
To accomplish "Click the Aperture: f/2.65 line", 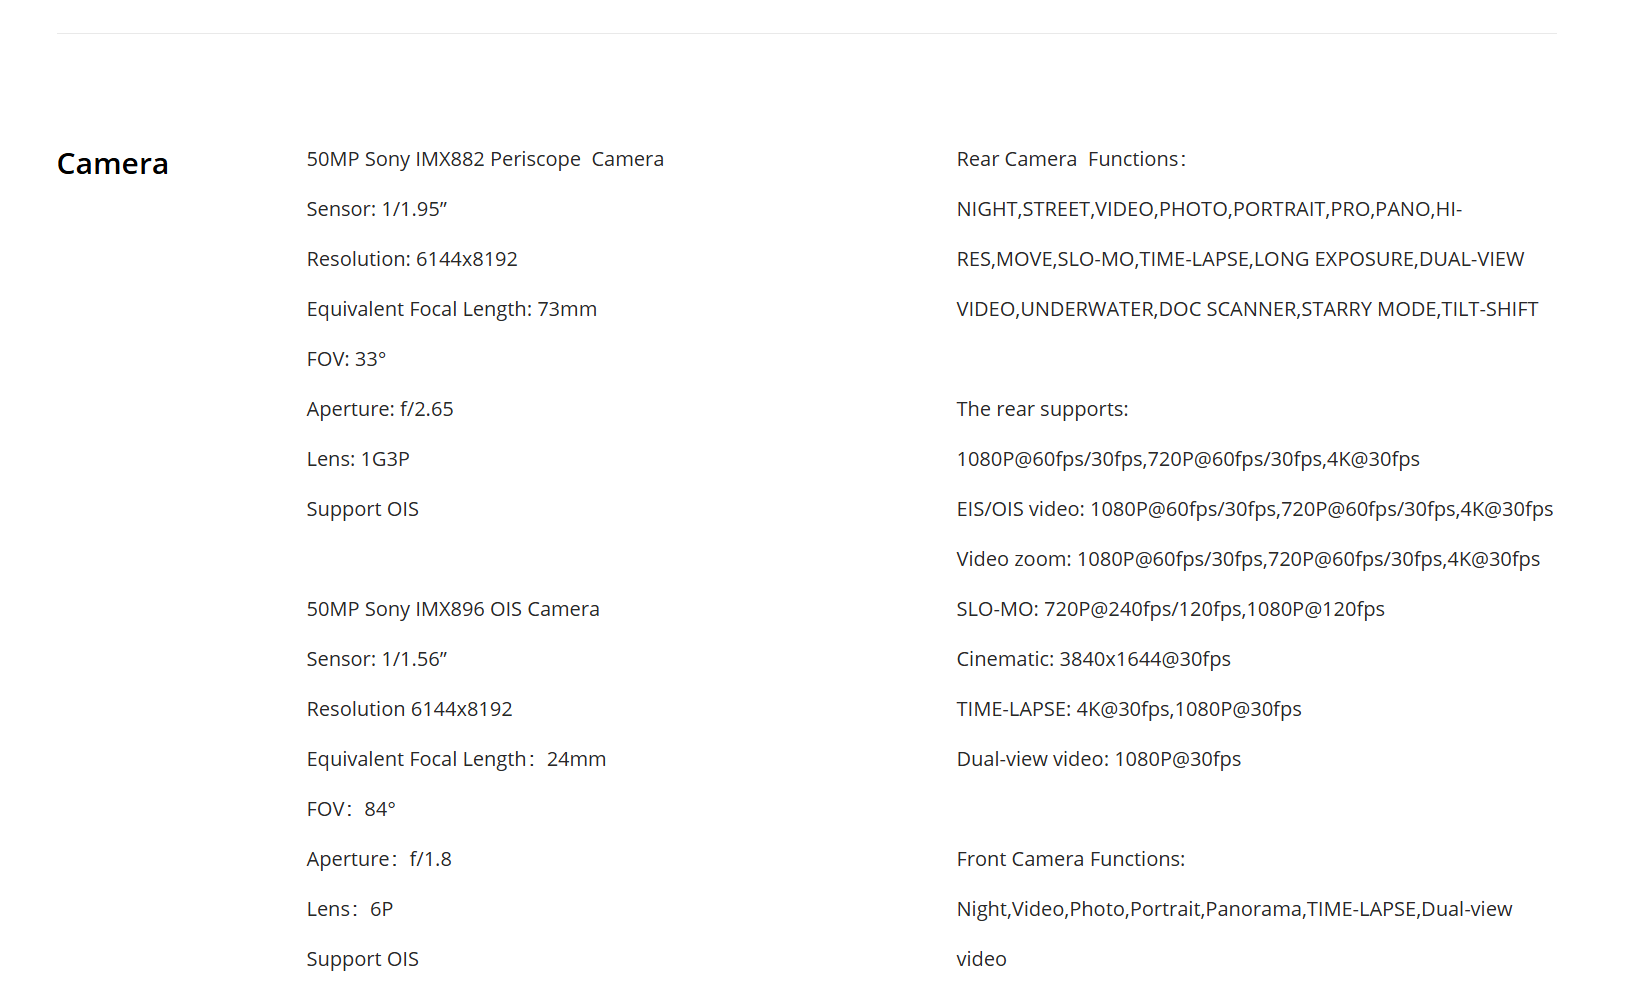I will (x=380, y=409).
